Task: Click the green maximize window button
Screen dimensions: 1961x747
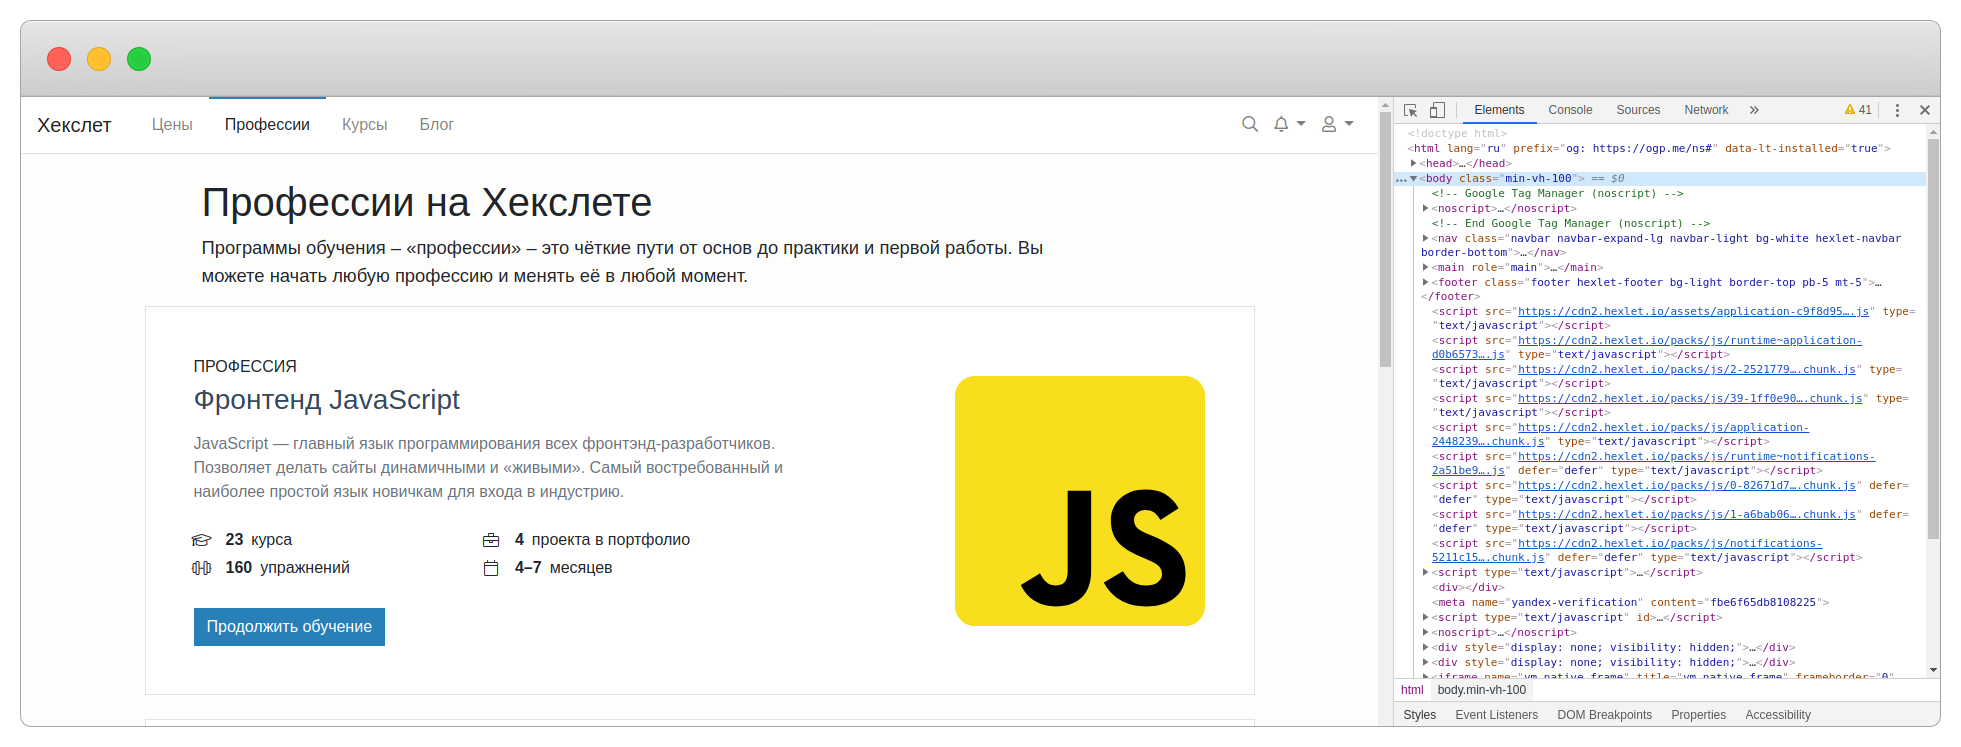Action: (x=139, y=59)
